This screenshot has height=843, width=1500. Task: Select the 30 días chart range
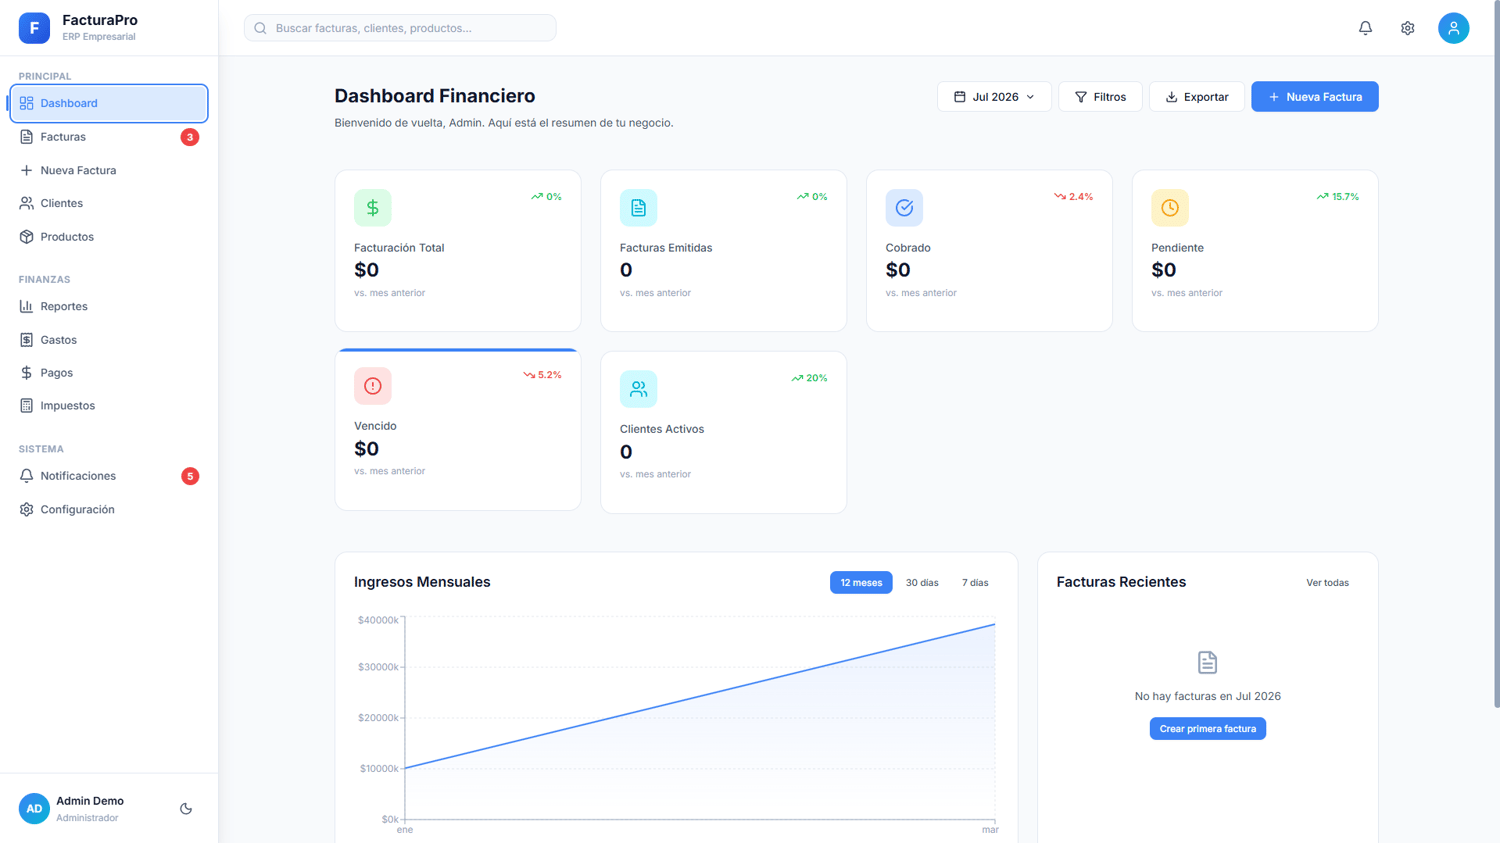tap(922, 582)
